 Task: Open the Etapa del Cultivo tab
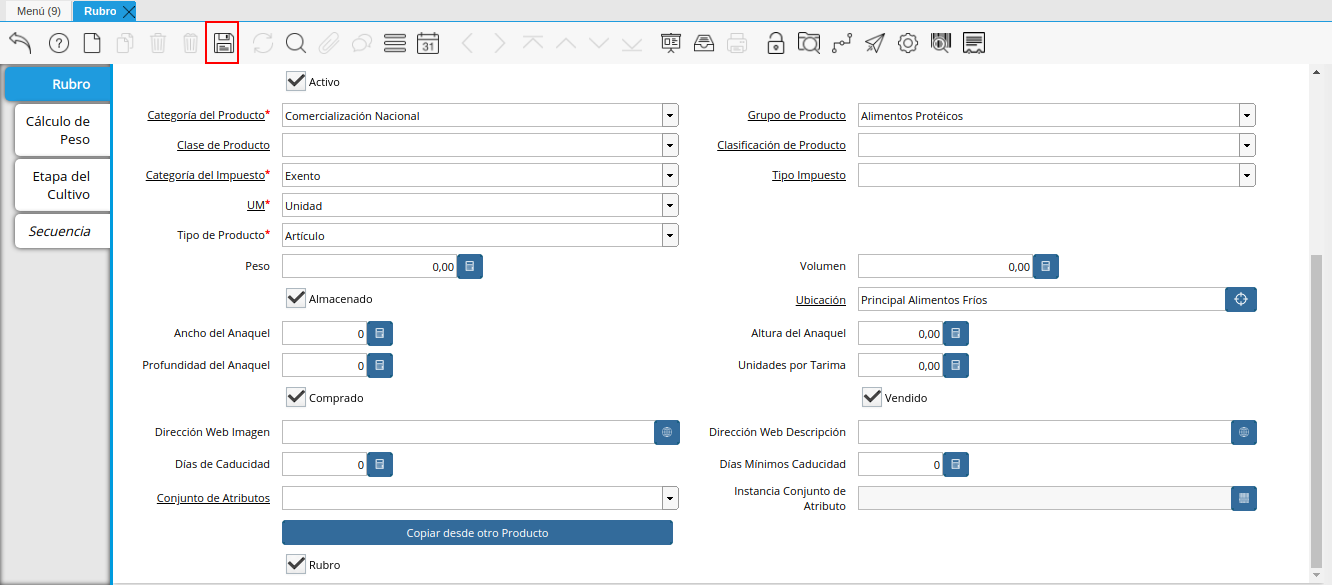tap(61, 185)
